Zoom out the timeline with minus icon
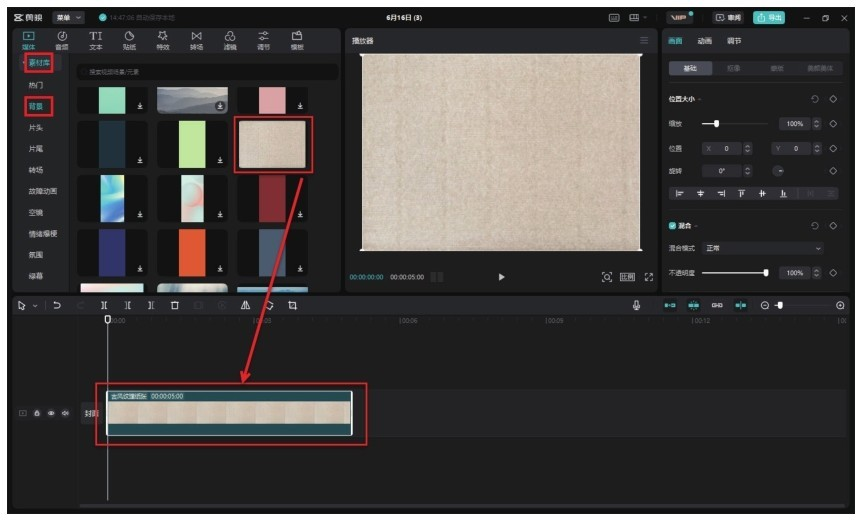This screenshot has height=520, width=861. tap(764, 305)
